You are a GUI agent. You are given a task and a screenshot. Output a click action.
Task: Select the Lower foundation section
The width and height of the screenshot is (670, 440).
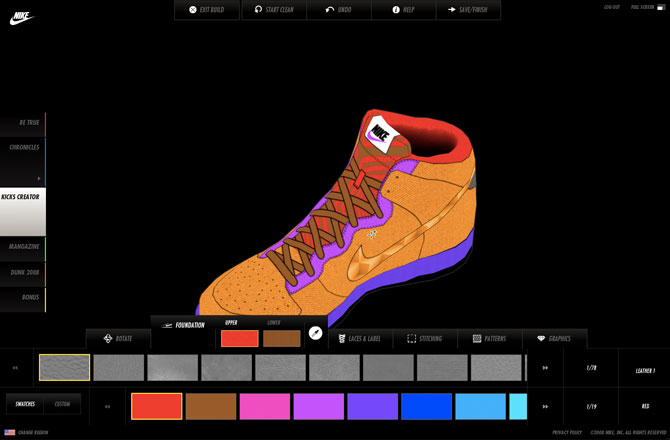pyautogui.click(x=273, y=323)
